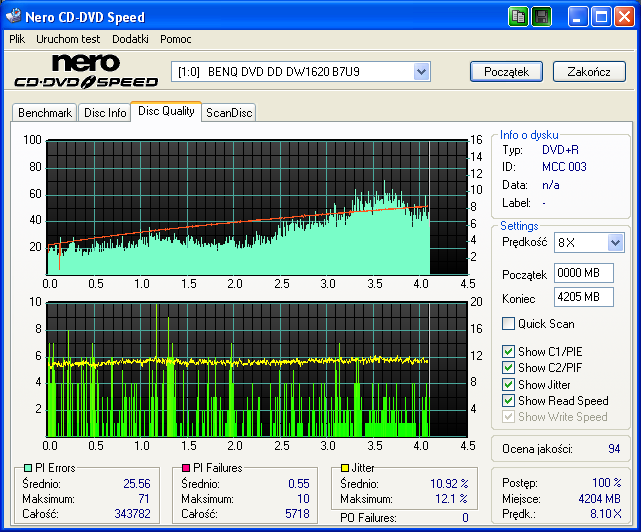Screen dimensions: 641x532
Task: Open the Plik menu
Action: tap(17, 39)
